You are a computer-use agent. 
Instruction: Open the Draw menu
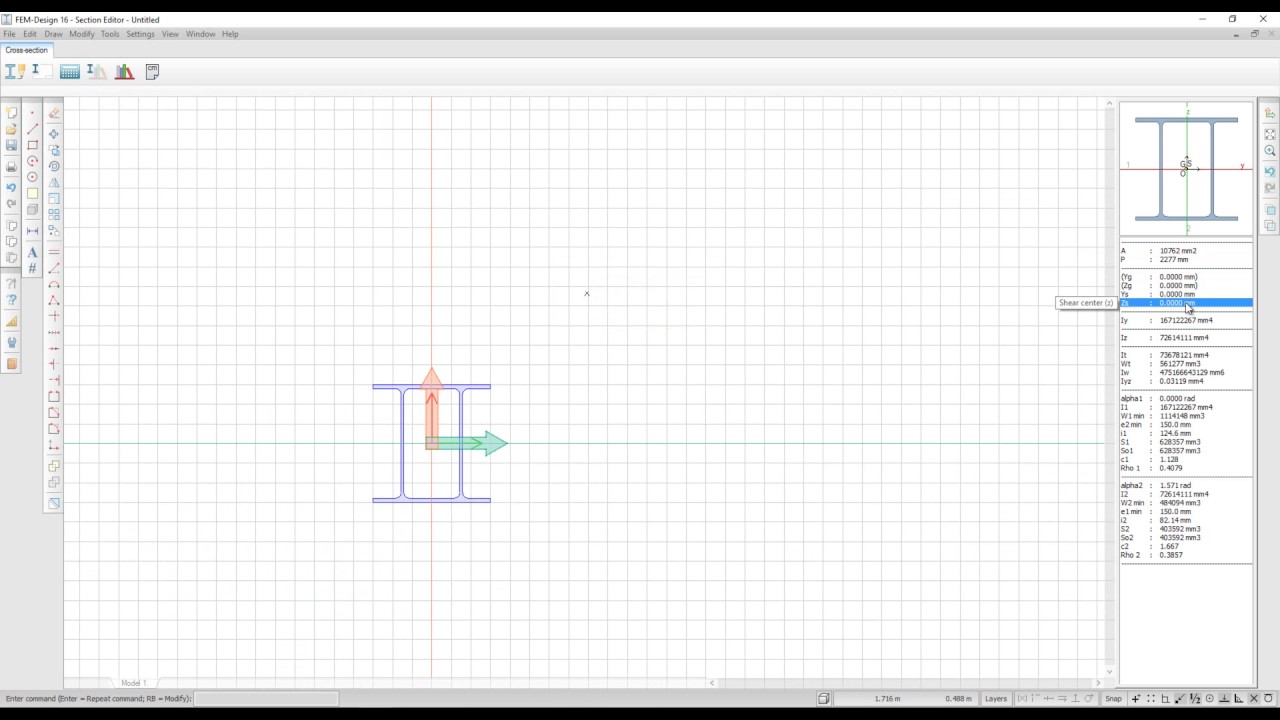coord(53,34)
